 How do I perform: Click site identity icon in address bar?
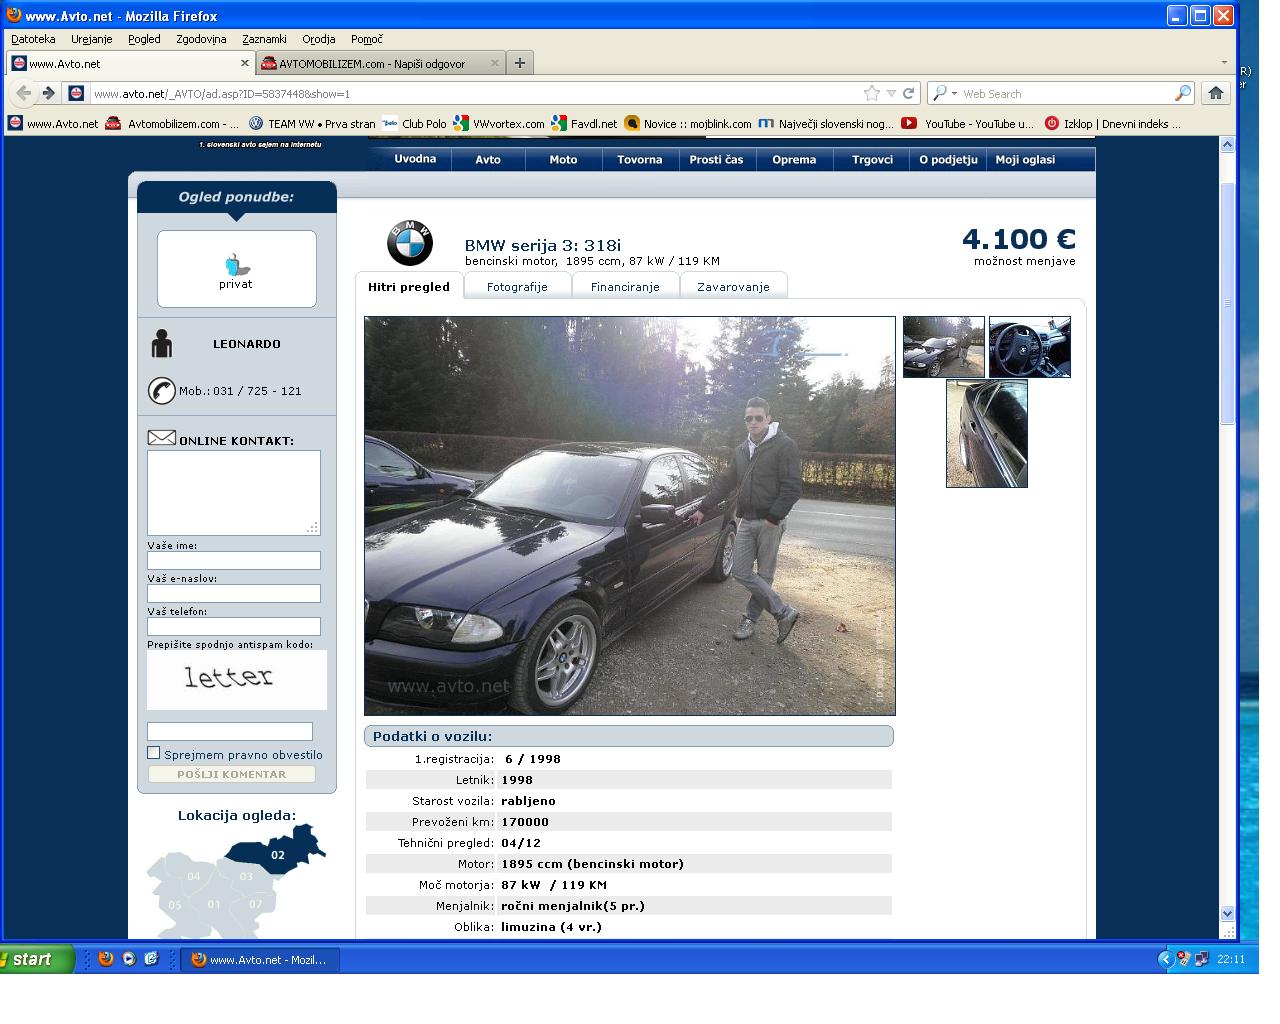[x=76, y=93]
